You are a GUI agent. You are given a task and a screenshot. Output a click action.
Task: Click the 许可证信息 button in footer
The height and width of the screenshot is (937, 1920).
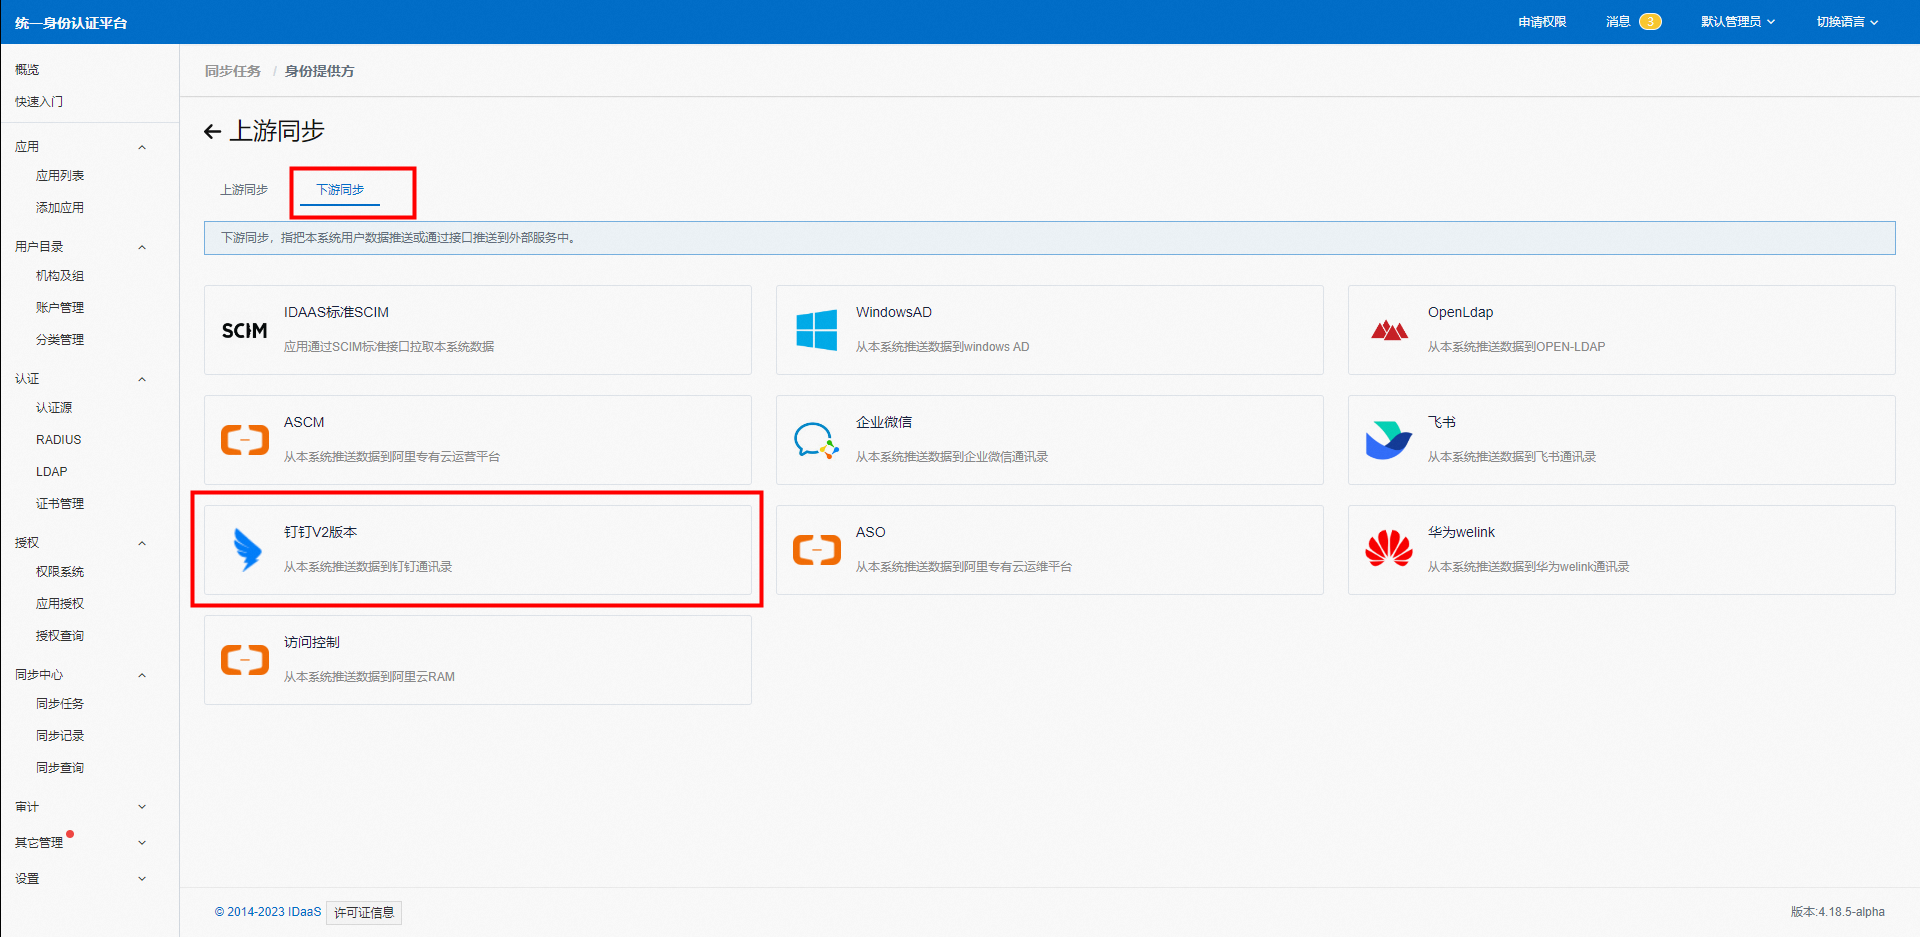364,913
